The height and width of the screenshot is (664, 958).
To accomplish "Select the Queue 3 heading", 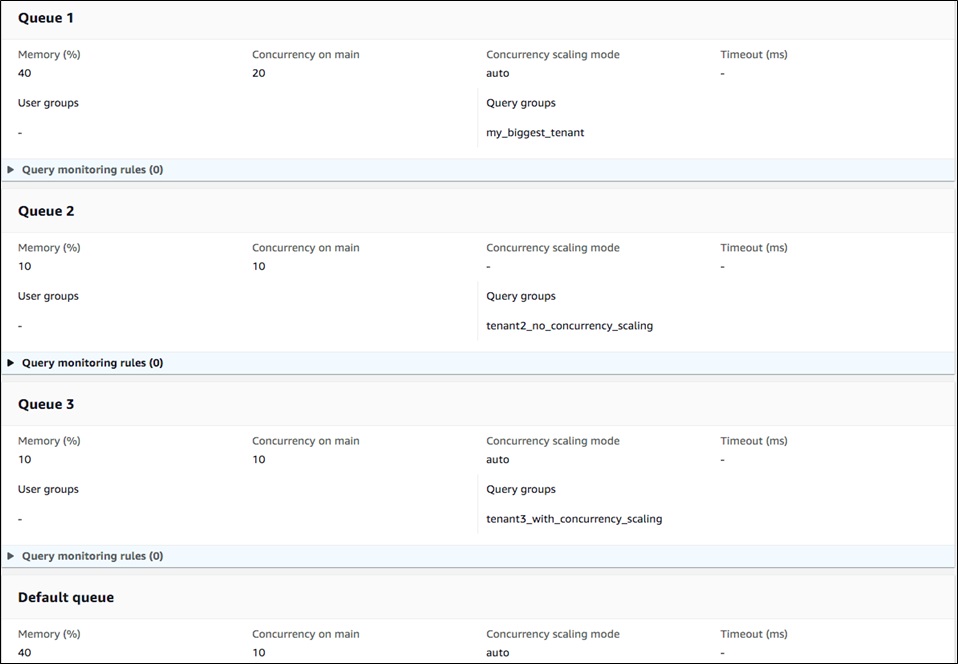I will (x=46, y=404).
